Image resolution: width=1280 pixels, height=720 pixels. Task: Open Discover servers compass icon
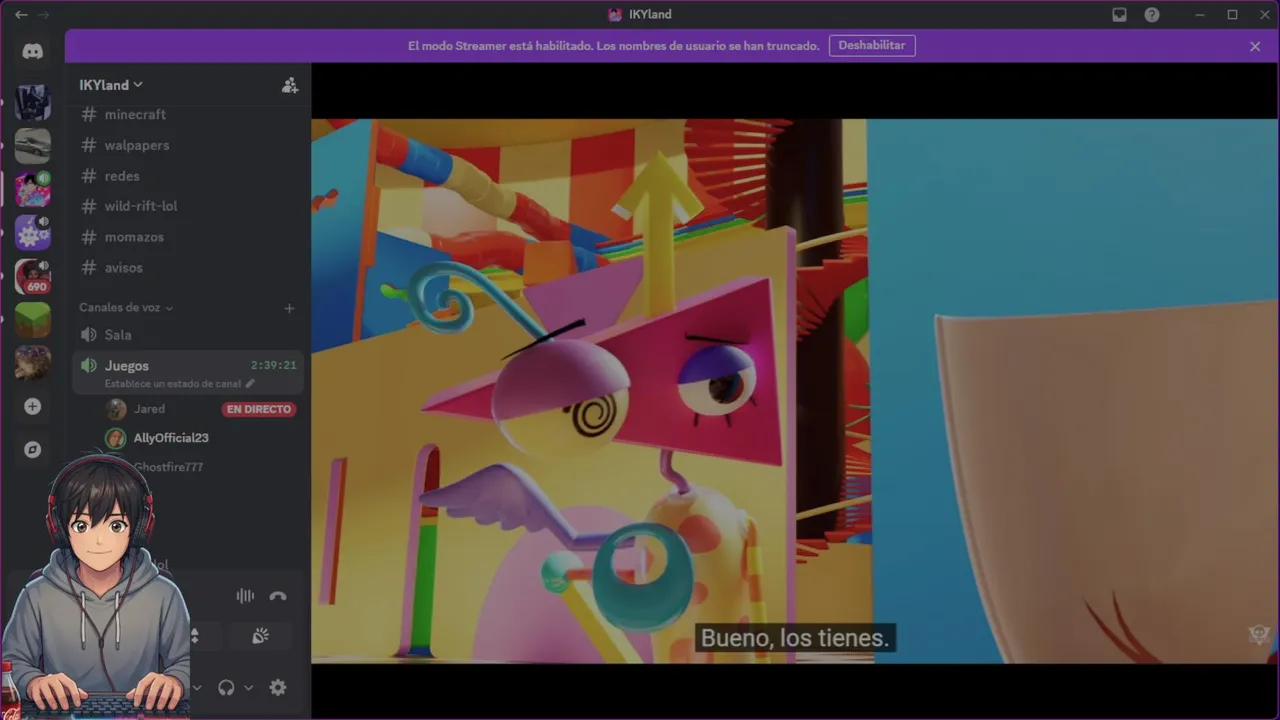coord(33,449)
